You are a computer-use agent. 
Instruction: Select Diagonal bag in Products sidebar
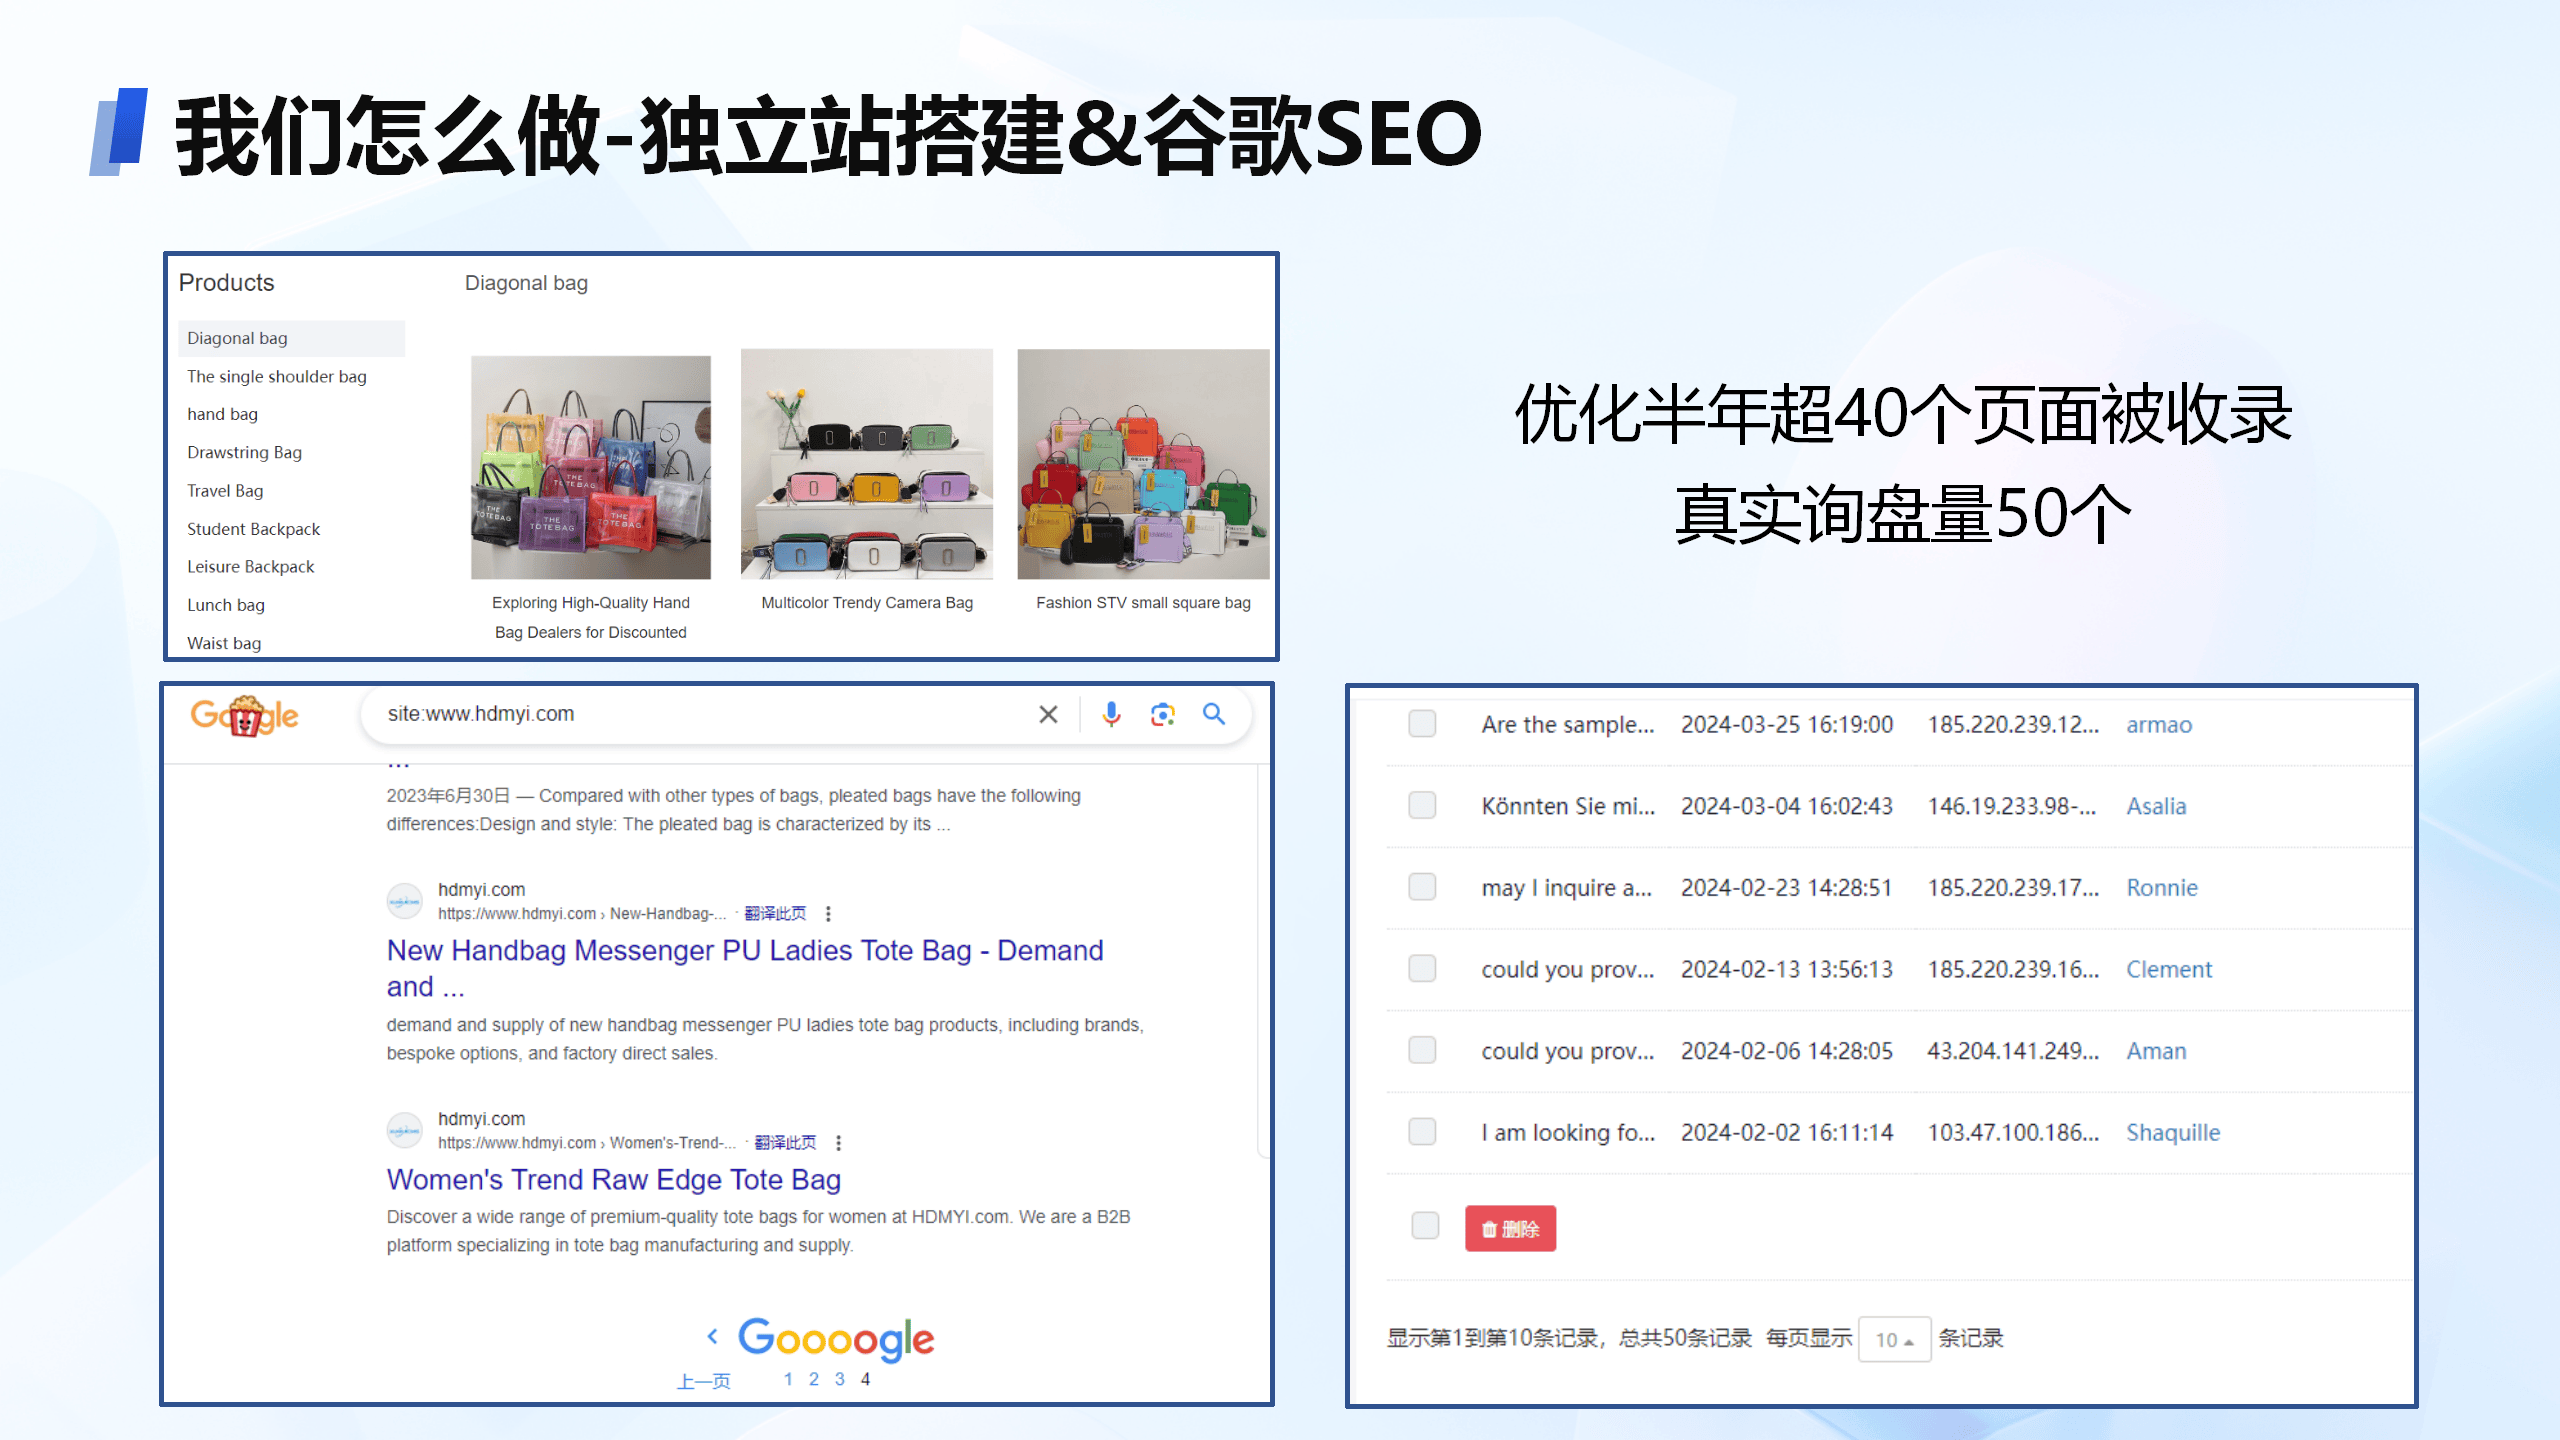237,338
